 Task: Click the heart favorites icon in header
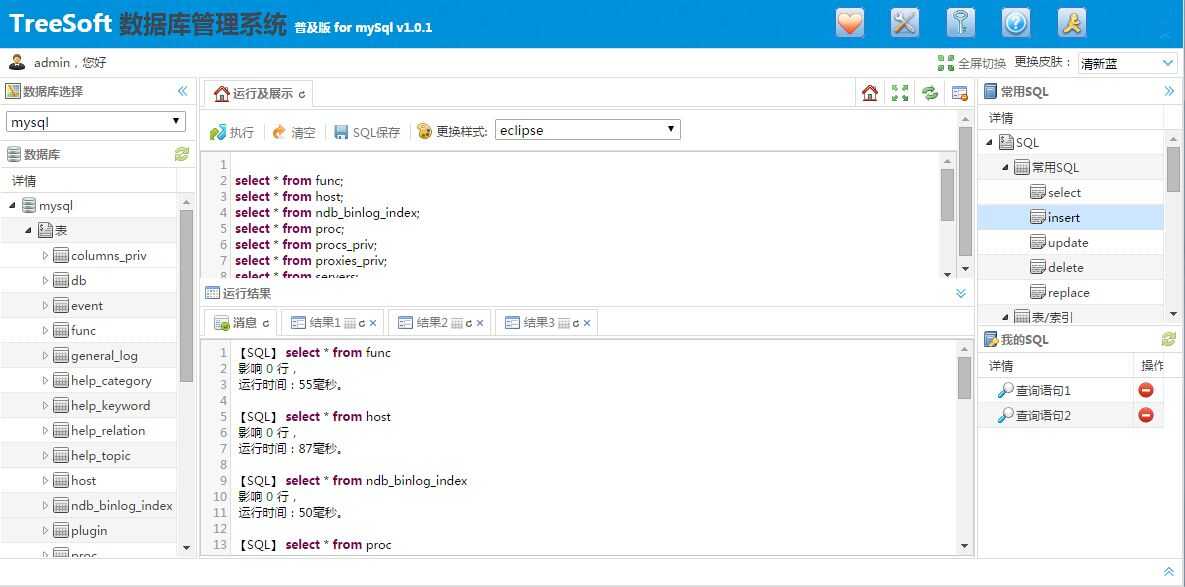tap(849, 23)
